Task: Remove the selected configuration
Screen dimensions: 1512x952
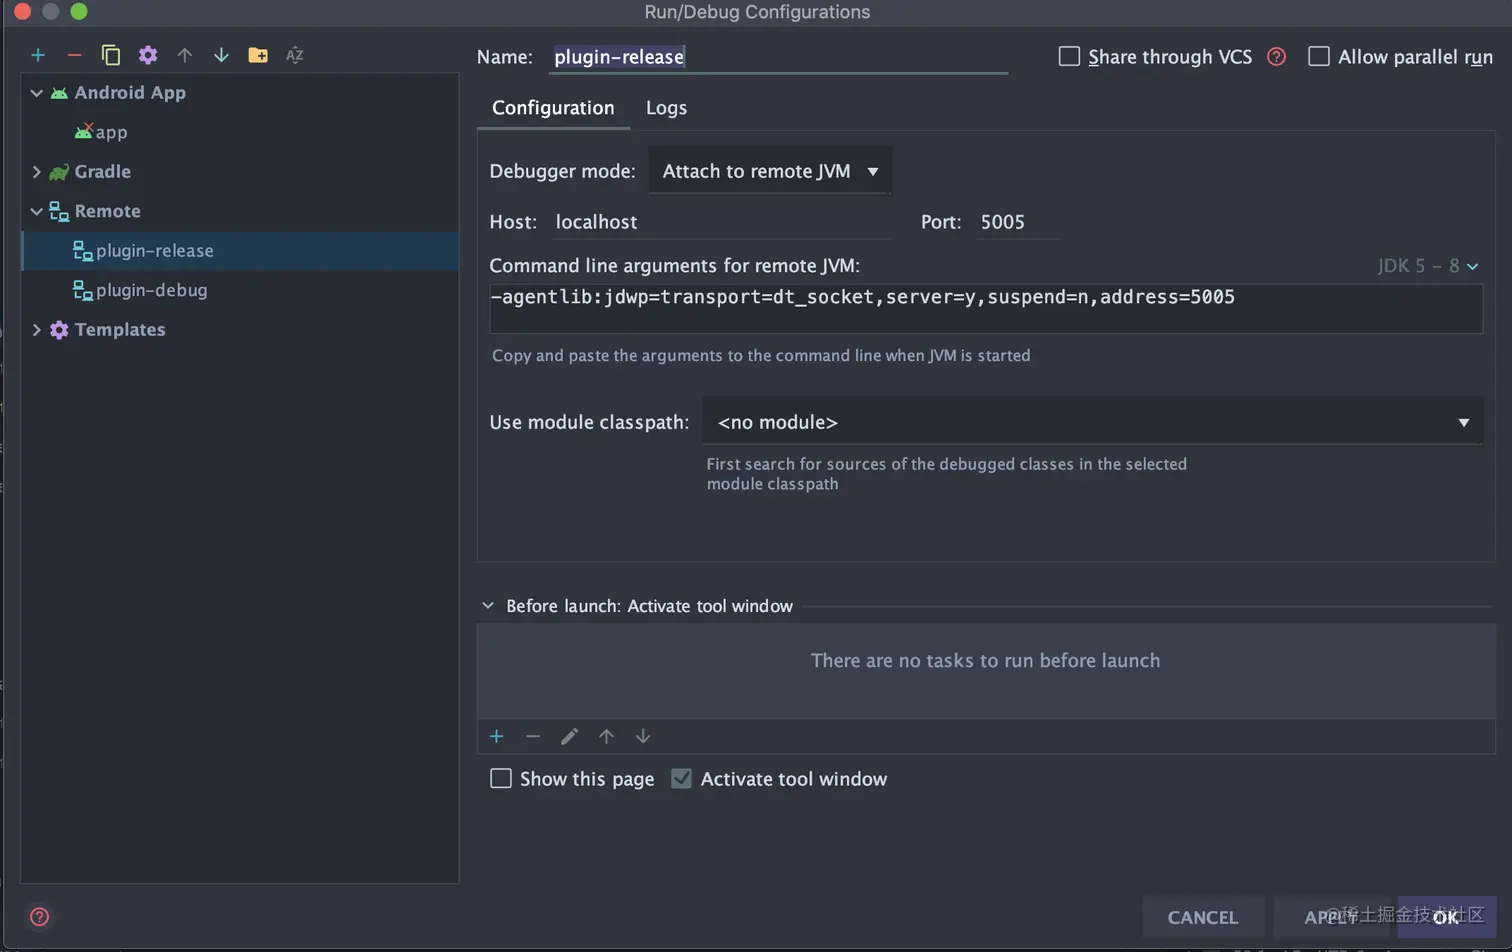Action: coord(74,55)
